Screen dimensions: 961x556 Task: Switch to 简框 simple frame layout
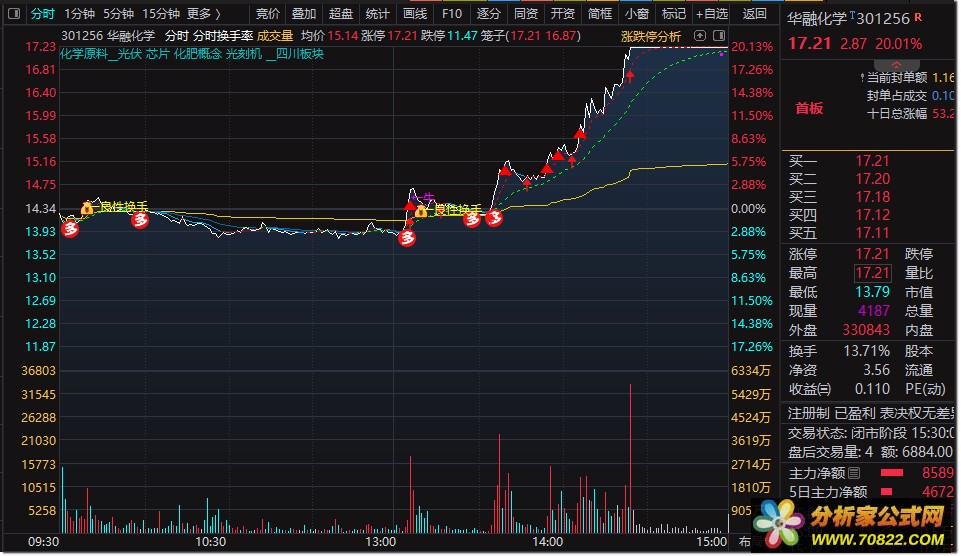point(599,13)
